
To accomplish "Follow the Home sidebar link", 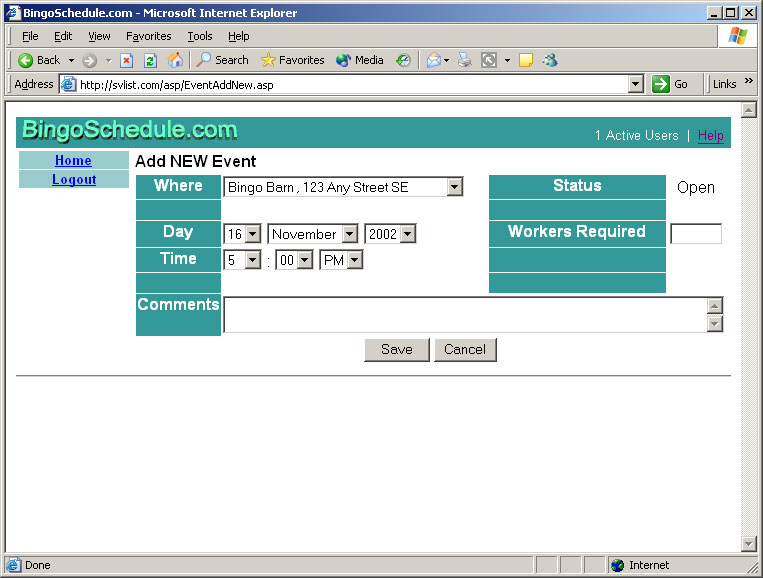I will pos(73,160).
